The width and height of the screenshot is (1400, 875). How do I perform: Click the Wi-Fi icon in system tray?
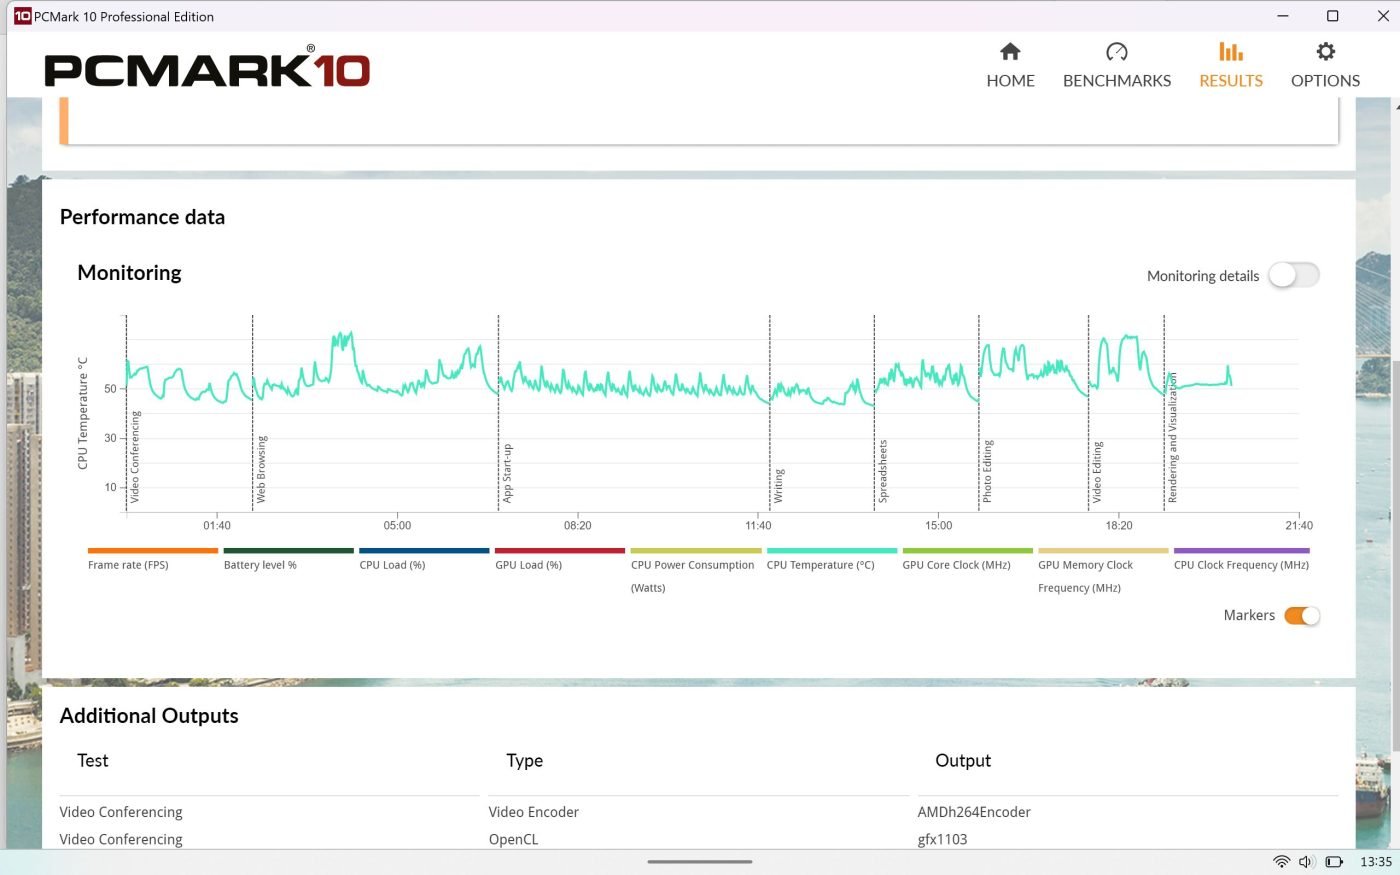1281,862
